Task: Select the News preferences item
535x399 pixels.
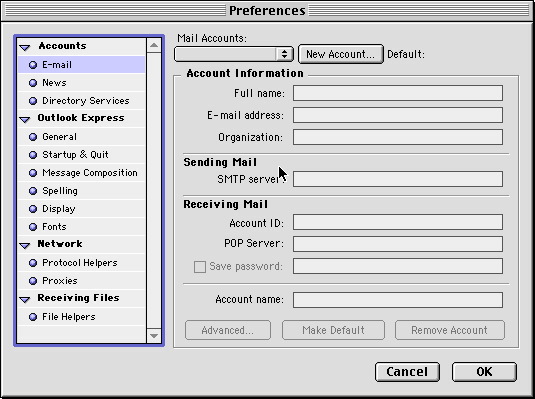Action: click(x=82, y=83)
